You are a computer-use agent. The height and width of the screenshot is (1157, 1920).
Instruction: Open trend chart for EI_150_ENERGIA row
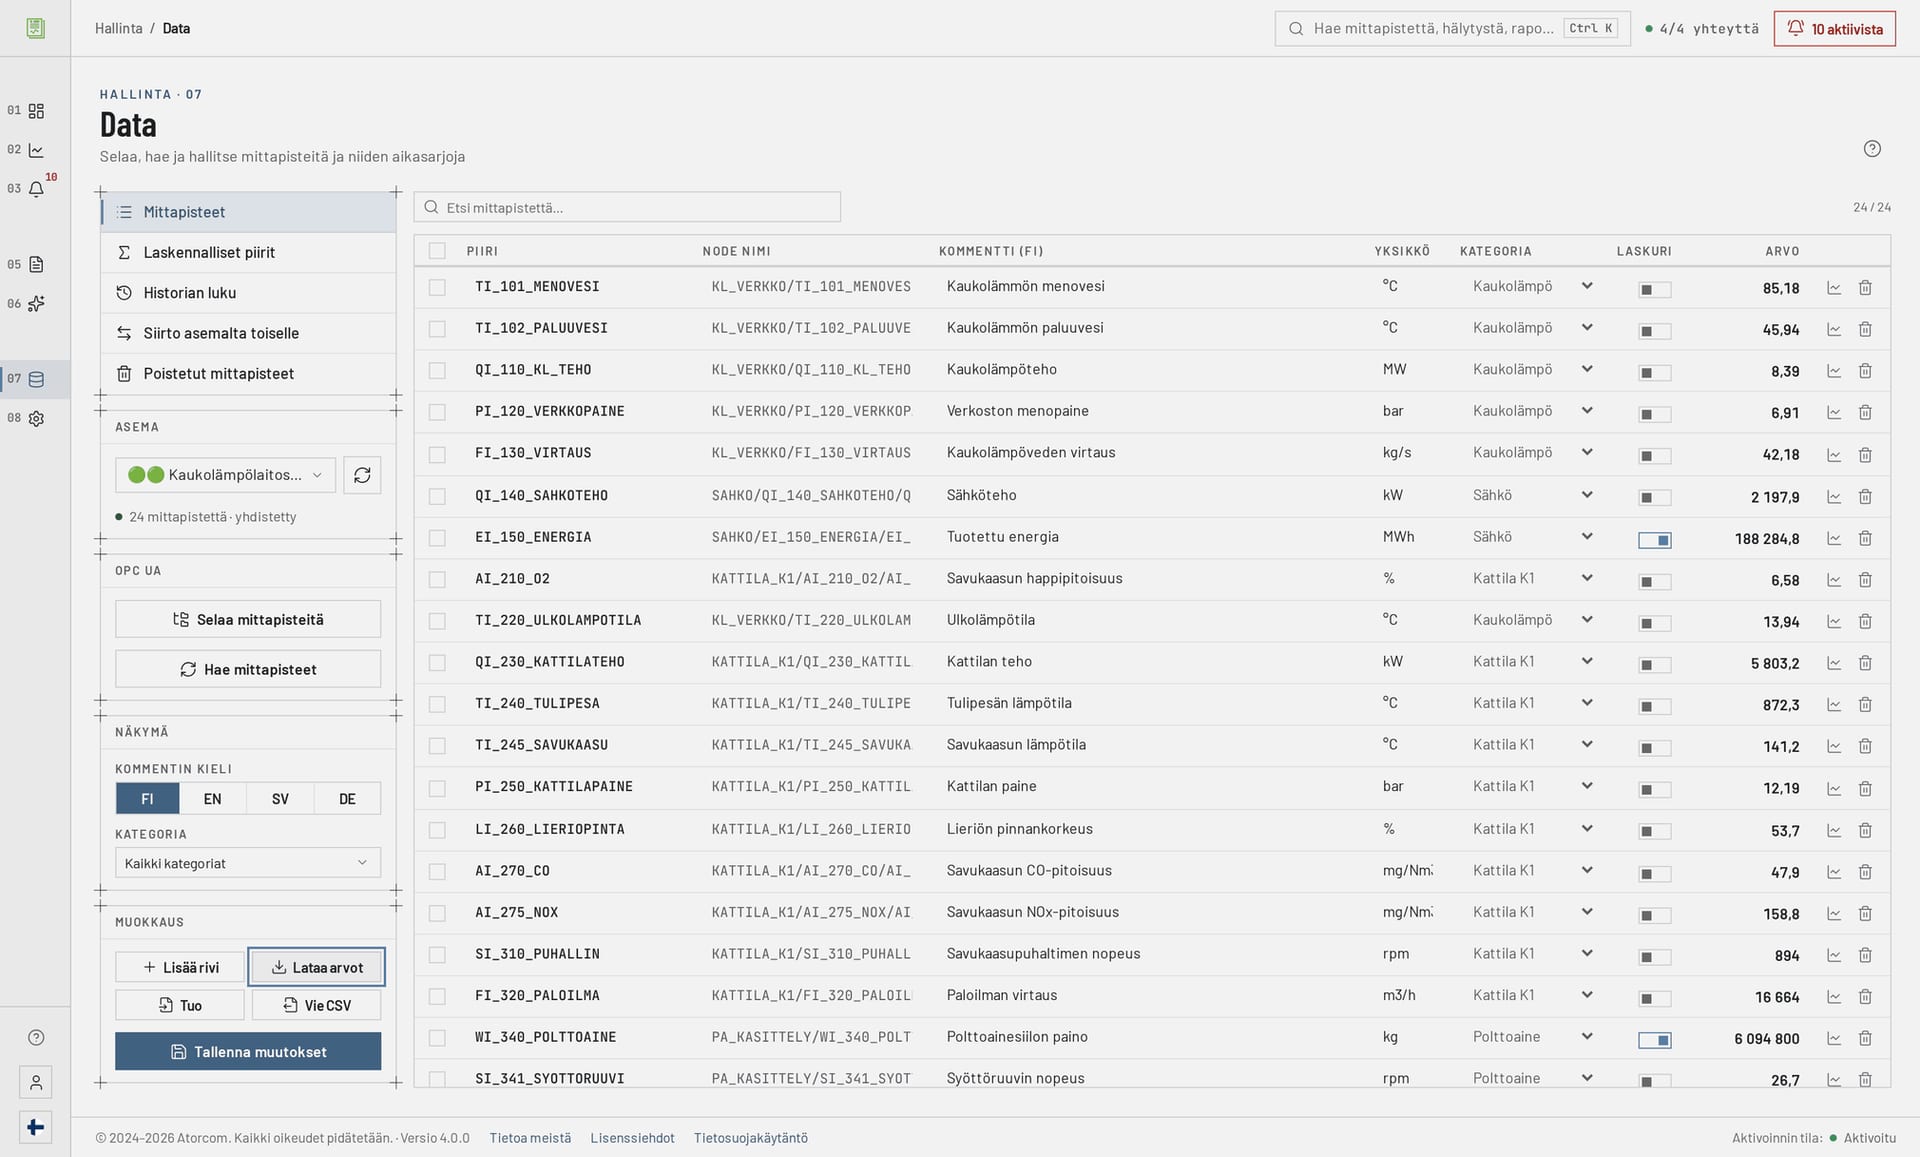click(x=1833, y=538)
